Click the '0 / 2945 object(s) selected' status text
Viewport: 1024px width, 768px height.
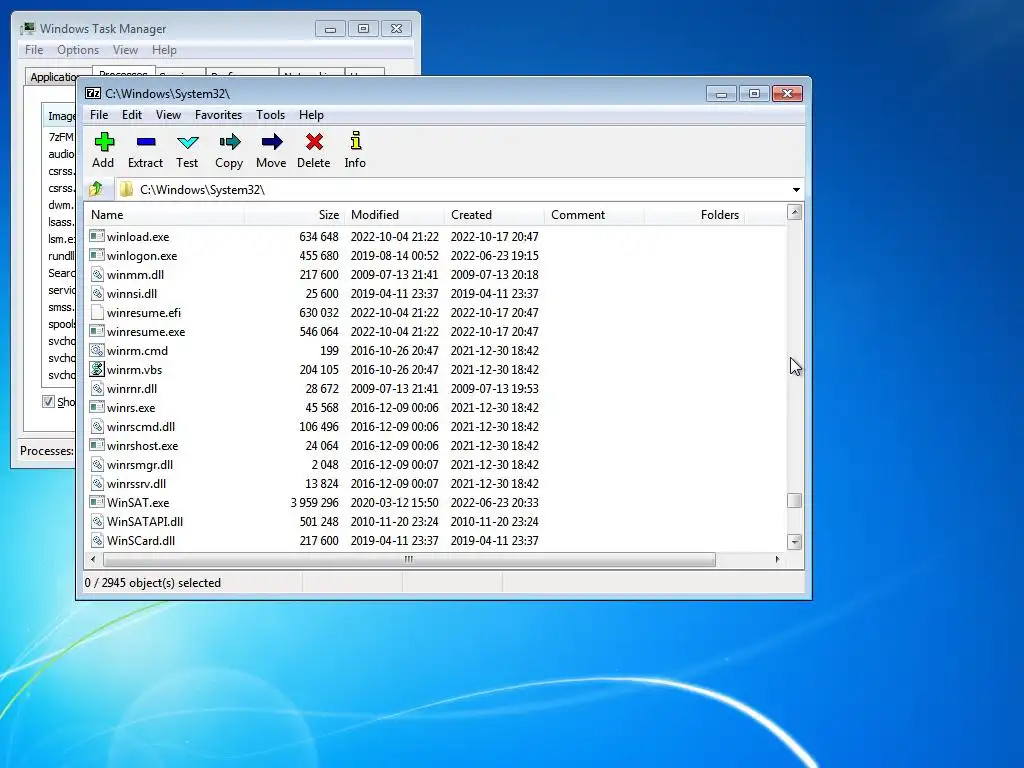pos(153,583)
